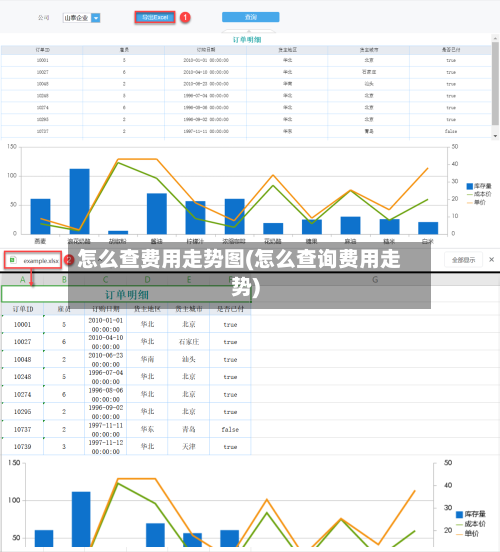Click 石家庄 city in top report table

[x=369, y=72]
